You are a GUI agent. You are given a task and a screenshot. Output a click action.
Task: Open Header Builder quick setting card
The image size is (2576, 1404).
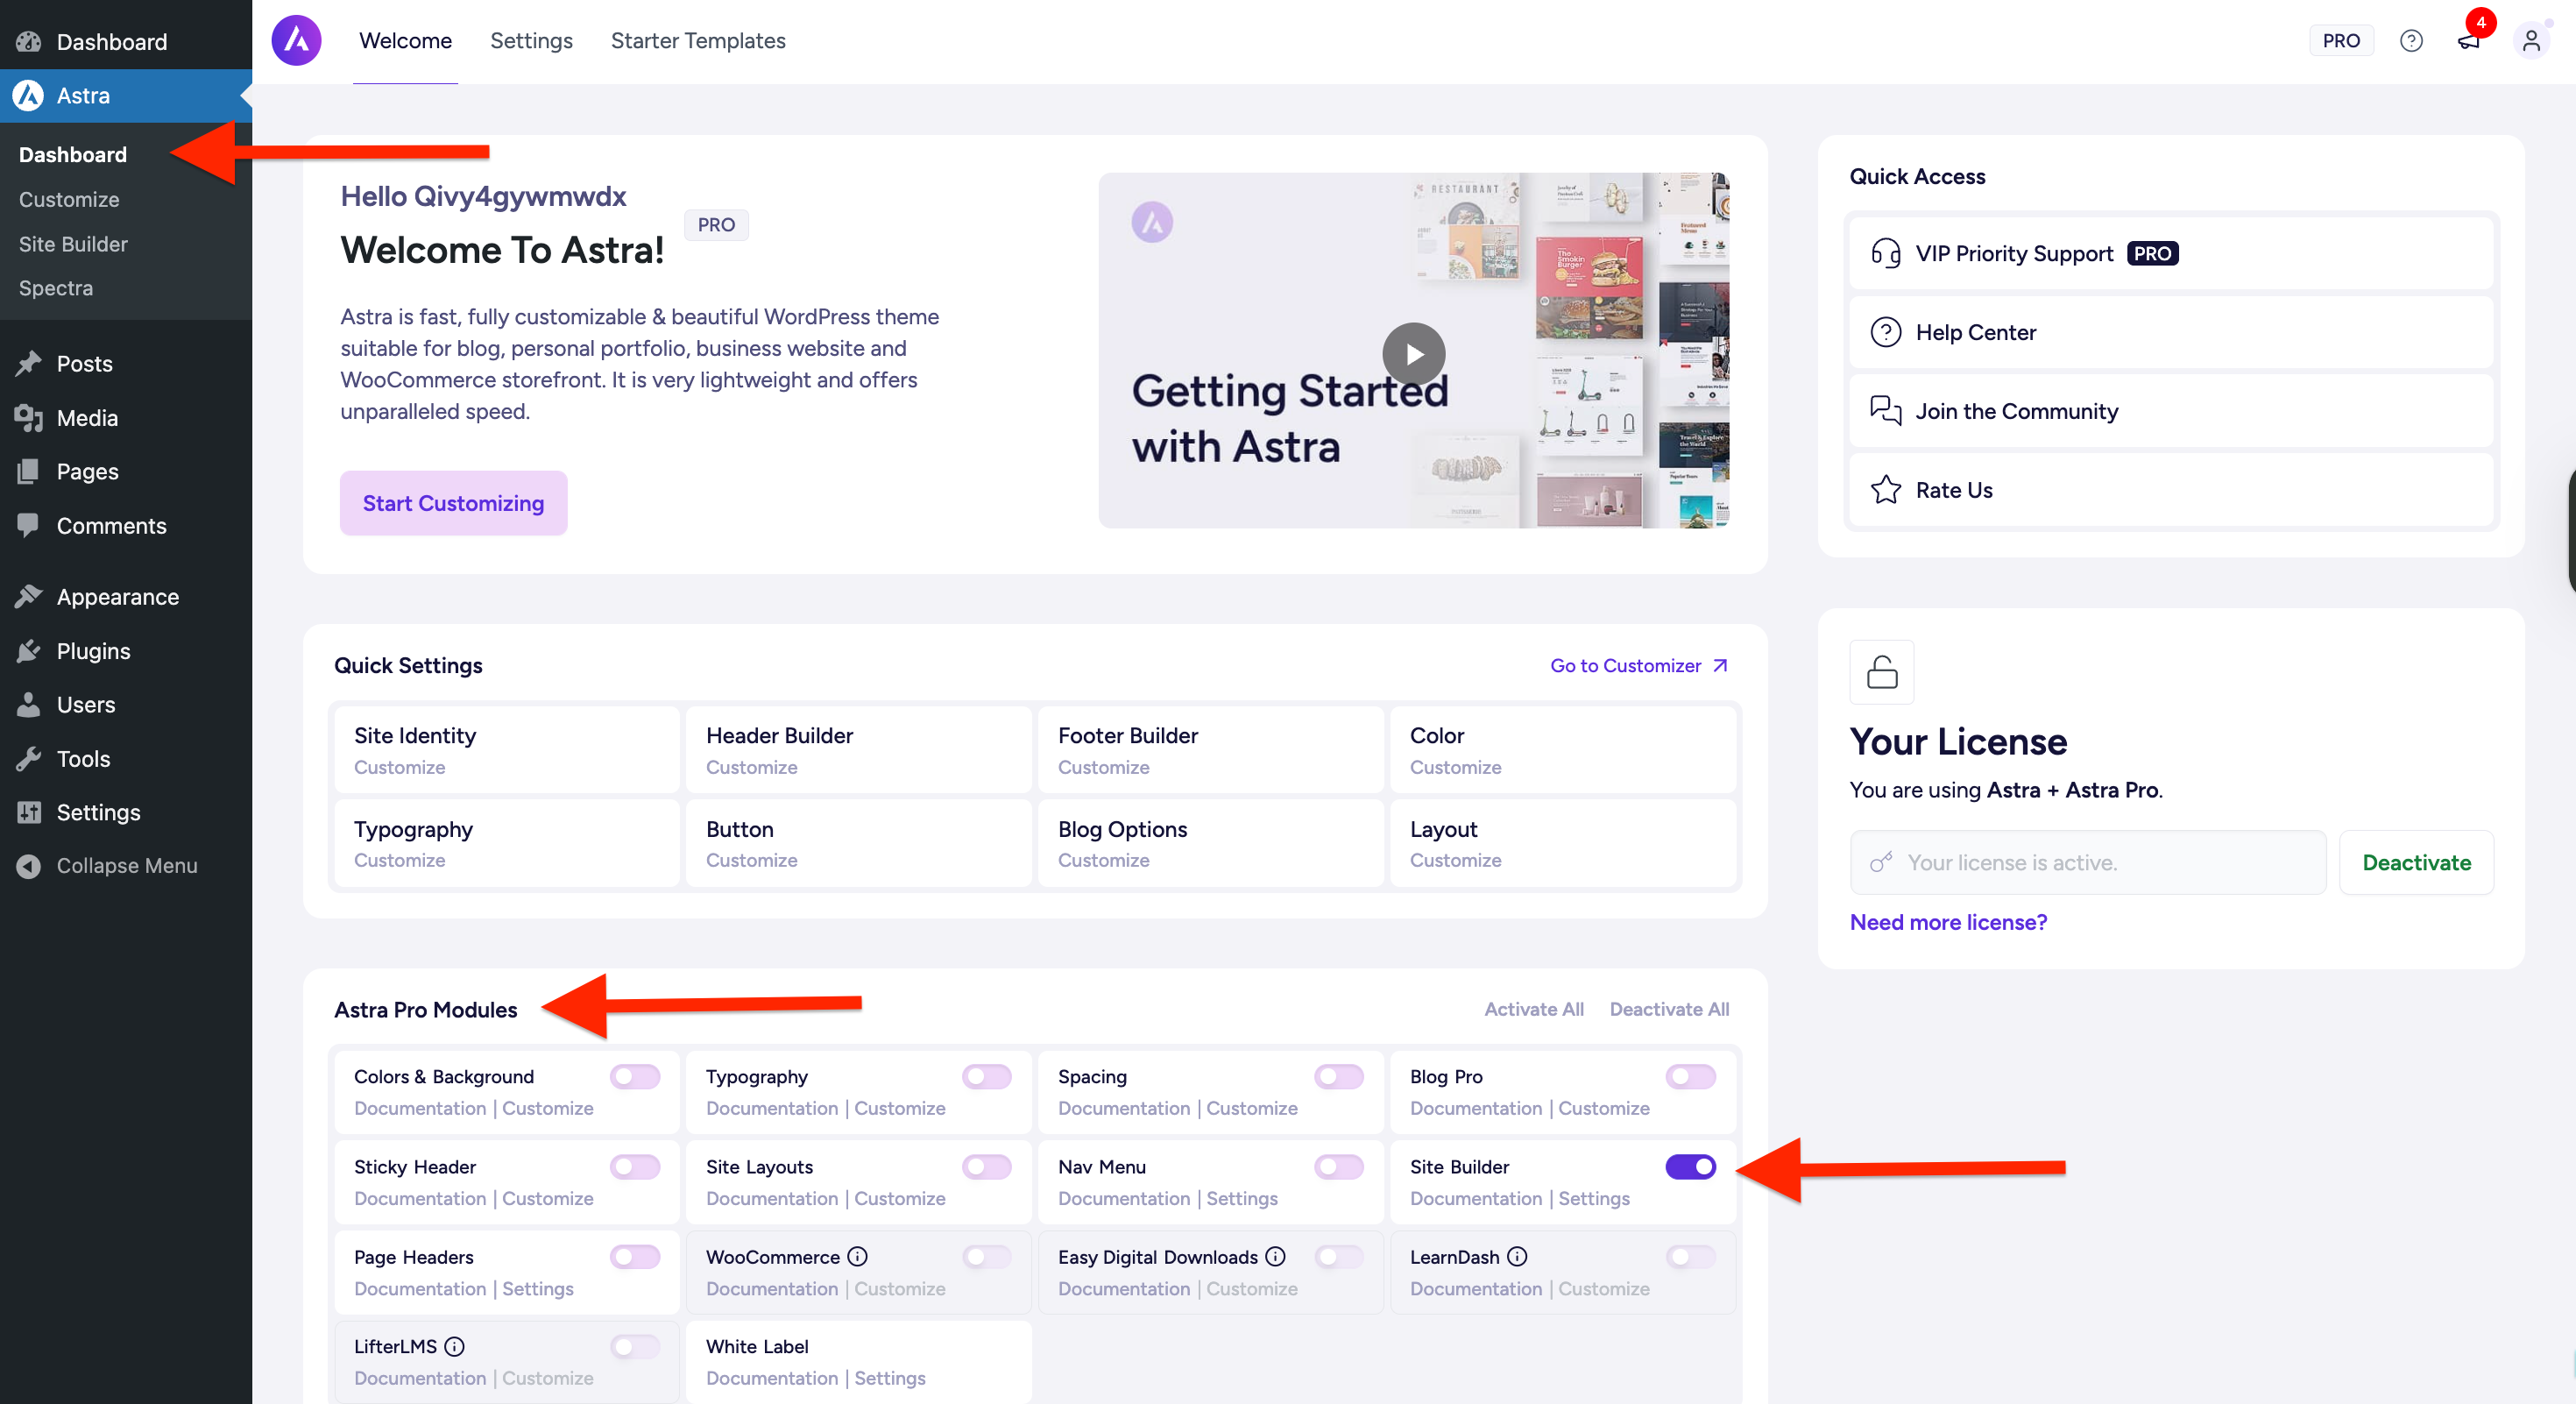859,750
